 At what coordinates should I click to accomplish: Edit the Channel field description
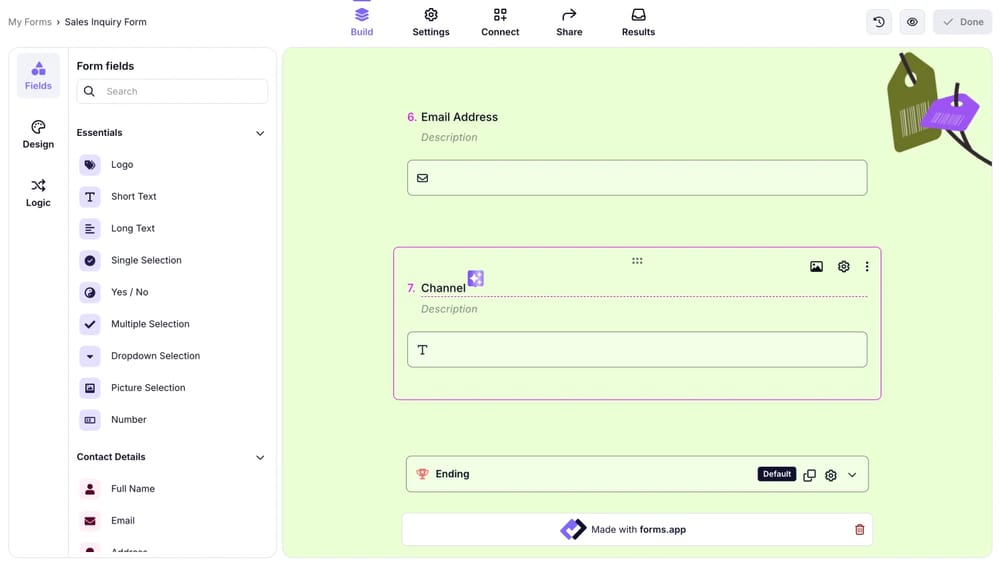[x=449, y=309]
